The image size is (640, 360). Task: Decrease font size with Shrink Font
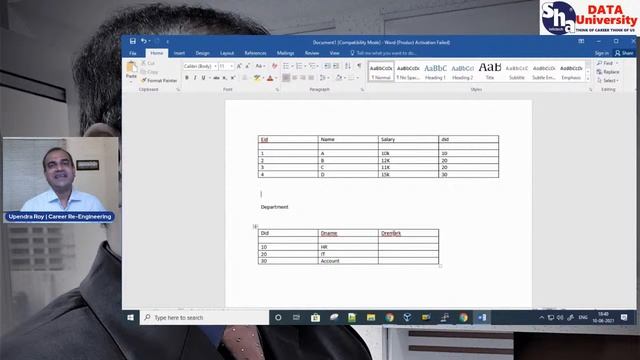(247, 66)
